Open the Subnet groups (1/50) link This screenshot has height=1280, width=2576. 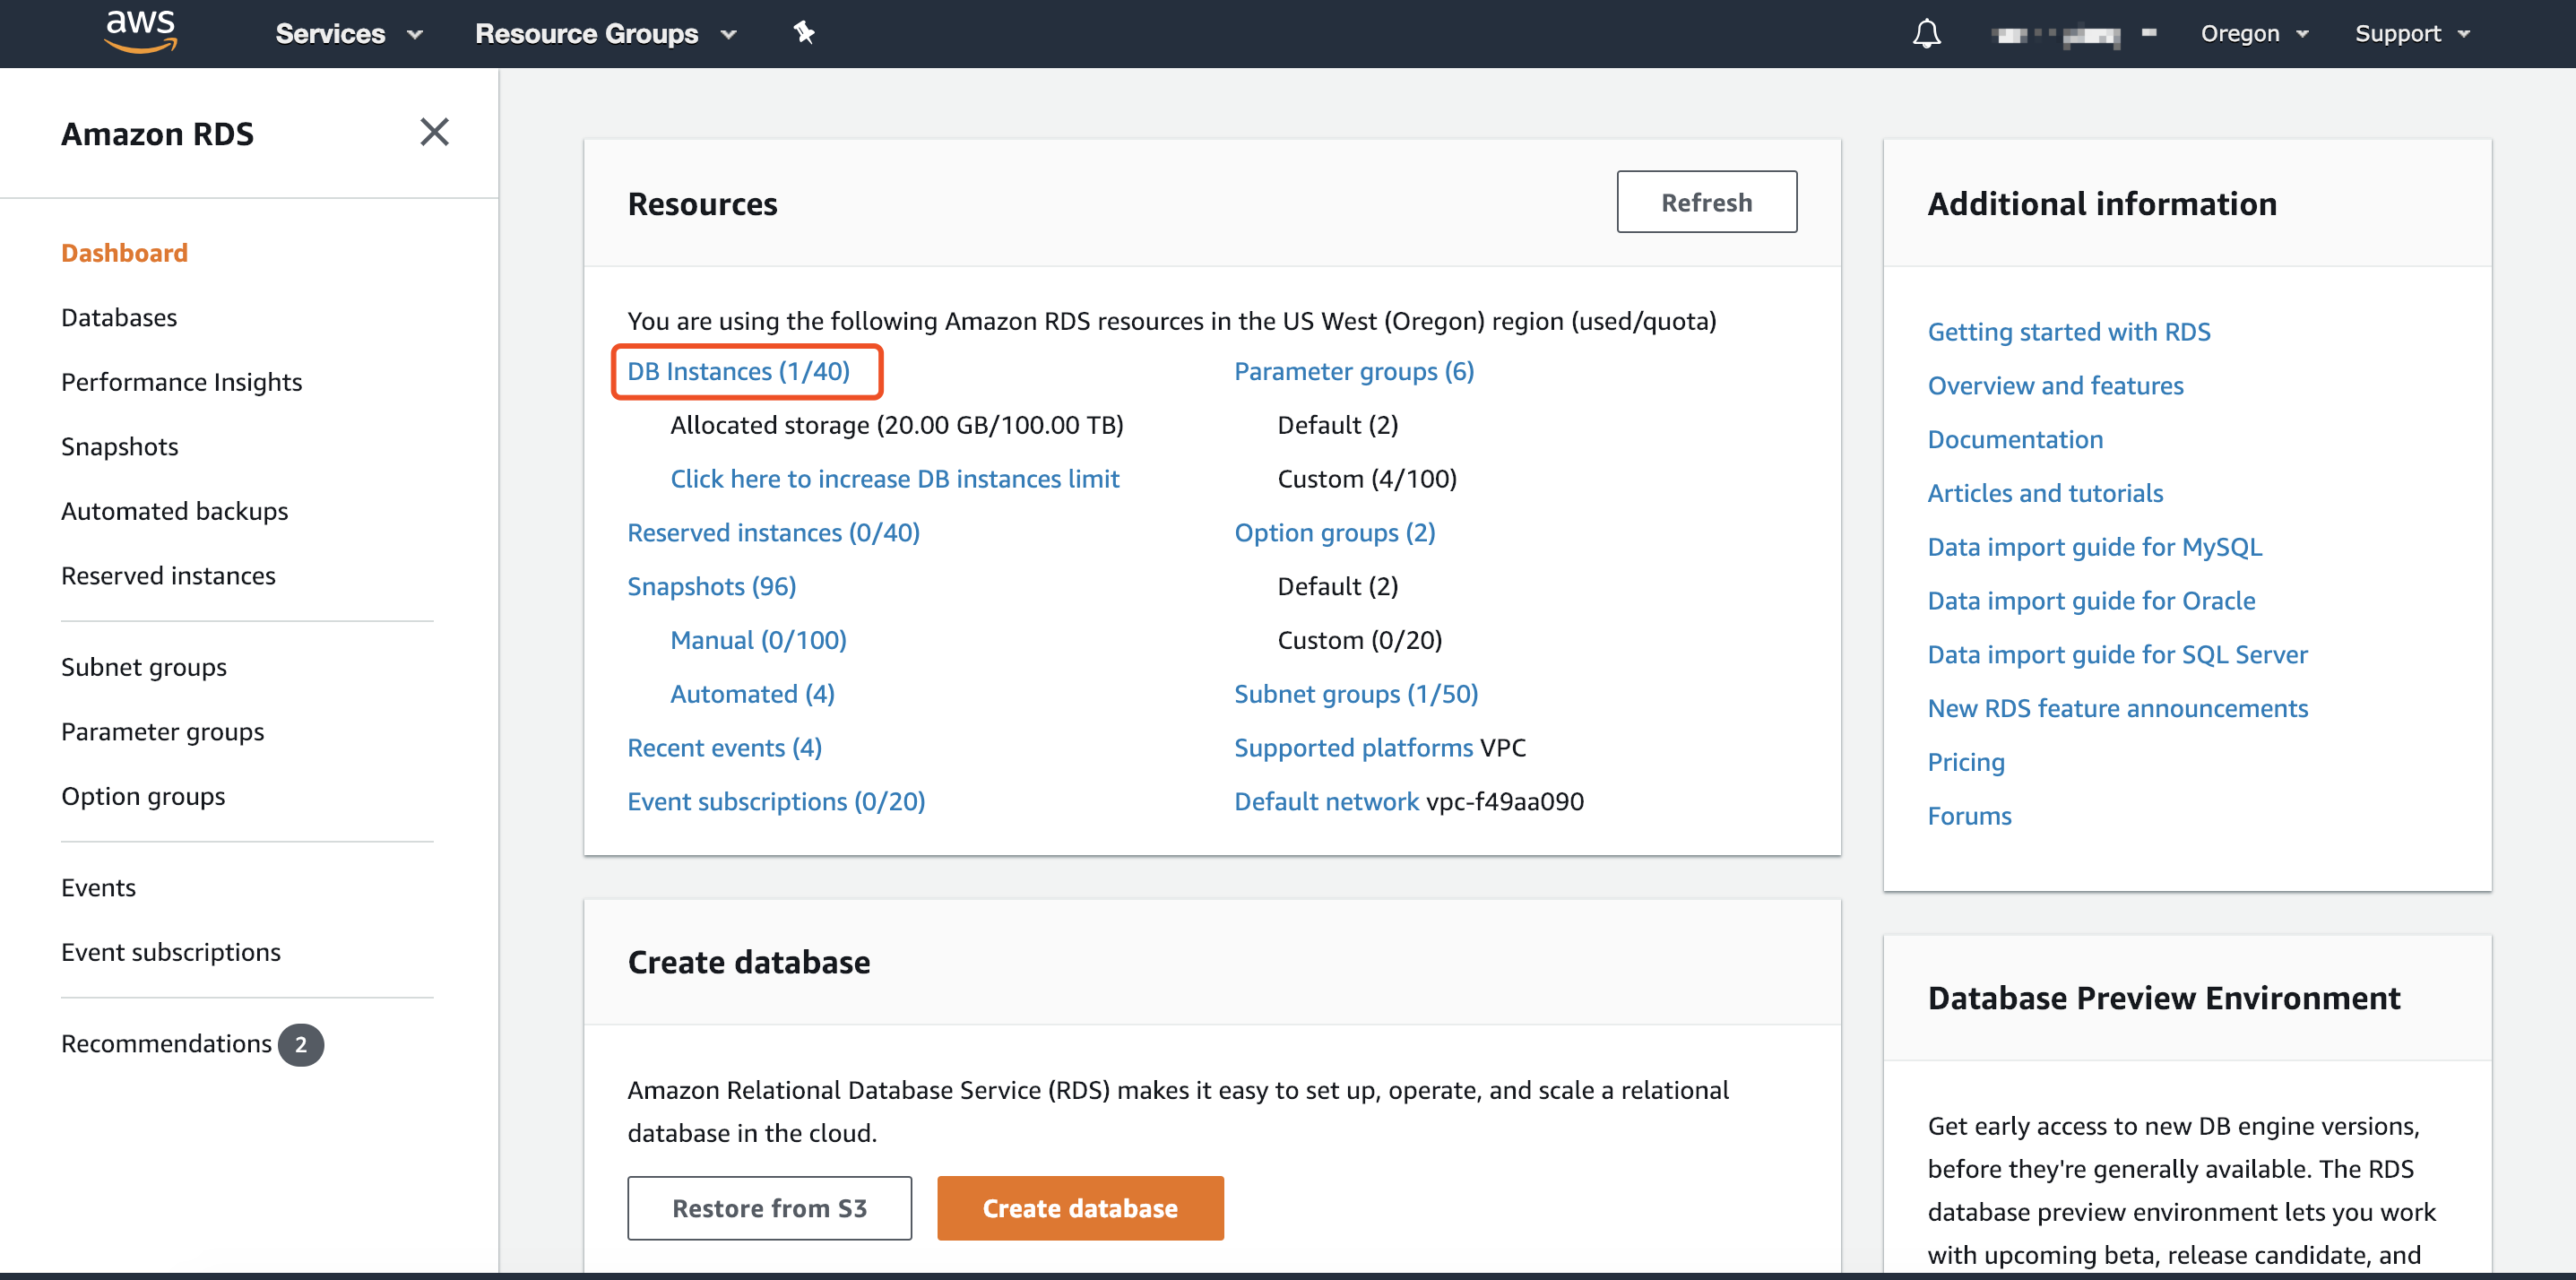tap(1355, 693)
